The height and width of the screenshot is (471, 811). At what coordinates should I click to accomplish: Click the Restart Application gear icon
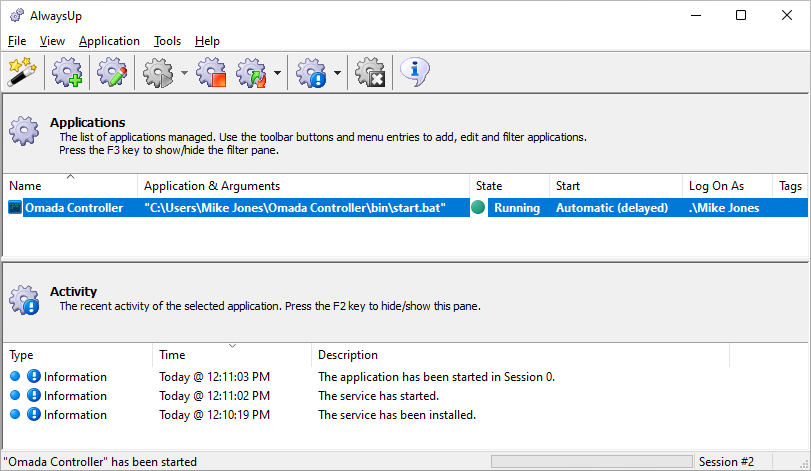(251, 72)
